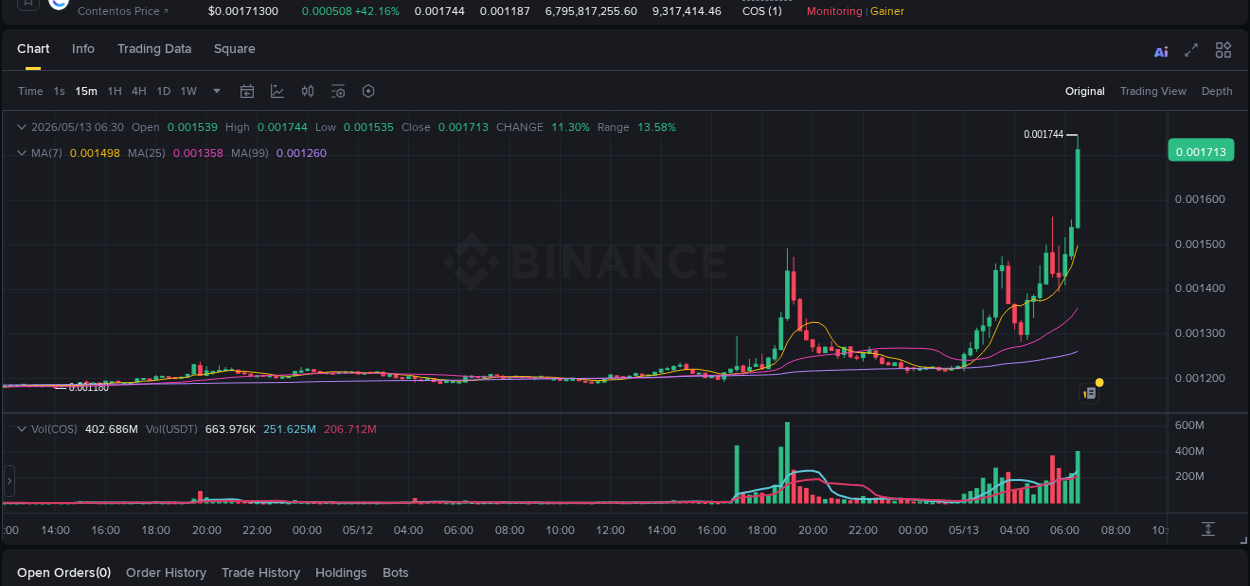The width and height of the screenshot is (1250, 586).
Task: Click the yellow MA(7) value 0.001498
Action: click(95, 153)
